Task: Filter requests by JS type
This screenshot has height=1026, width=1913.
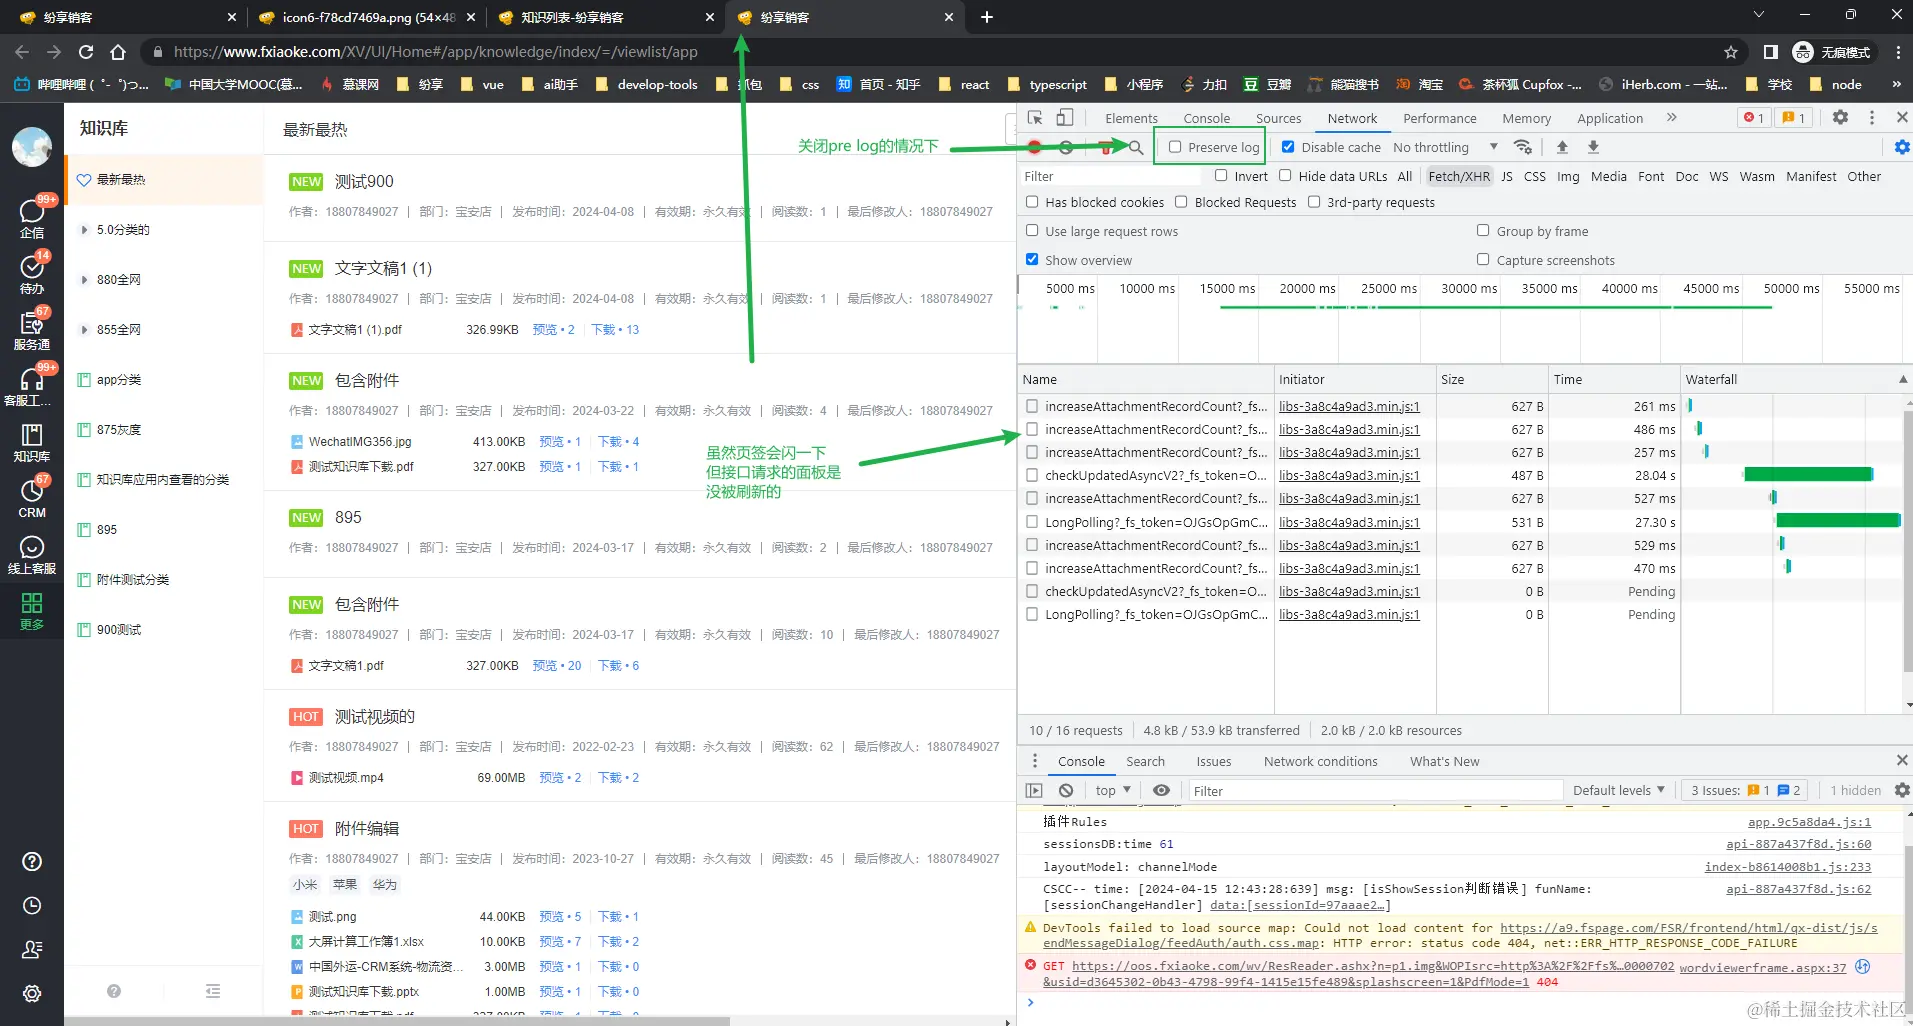Action: pos(1506,176)
